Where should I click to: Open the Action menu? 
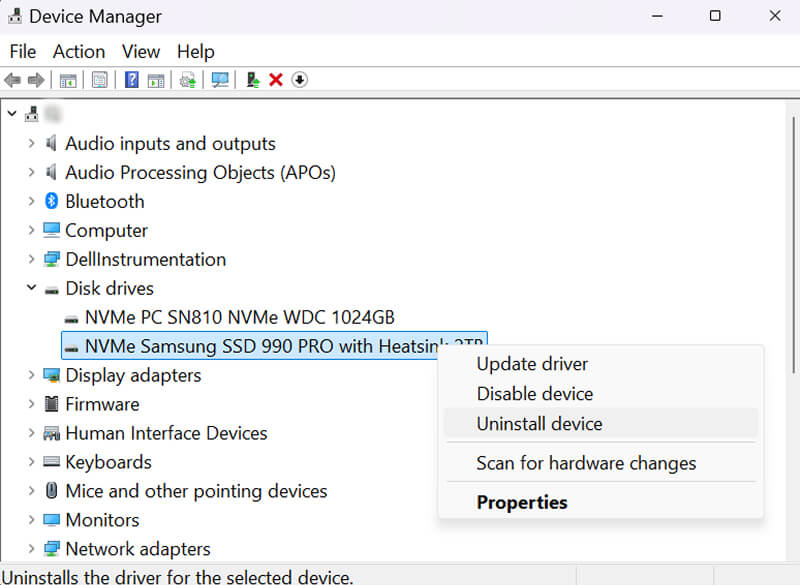(x=79, y=51)
